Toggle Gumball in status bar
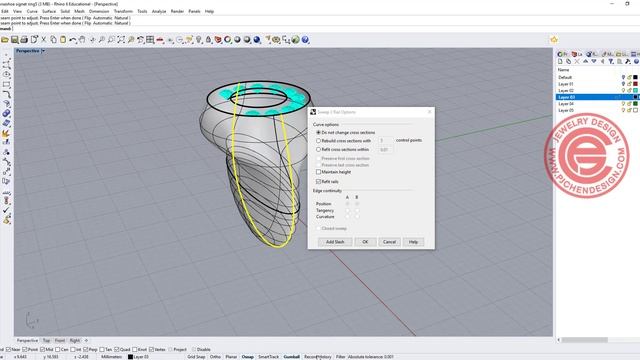 pyautogui.click(x=291, y=357)
